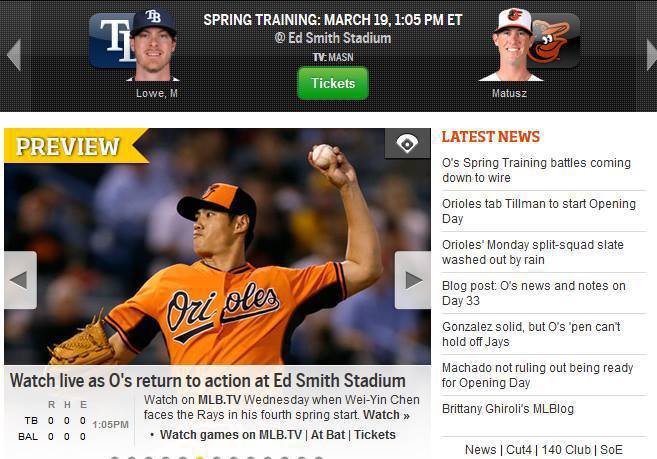Open 'Machado not ruling out being ready' article
The height and width of the screenshot is (459, 657).
[x=538, y=375]
